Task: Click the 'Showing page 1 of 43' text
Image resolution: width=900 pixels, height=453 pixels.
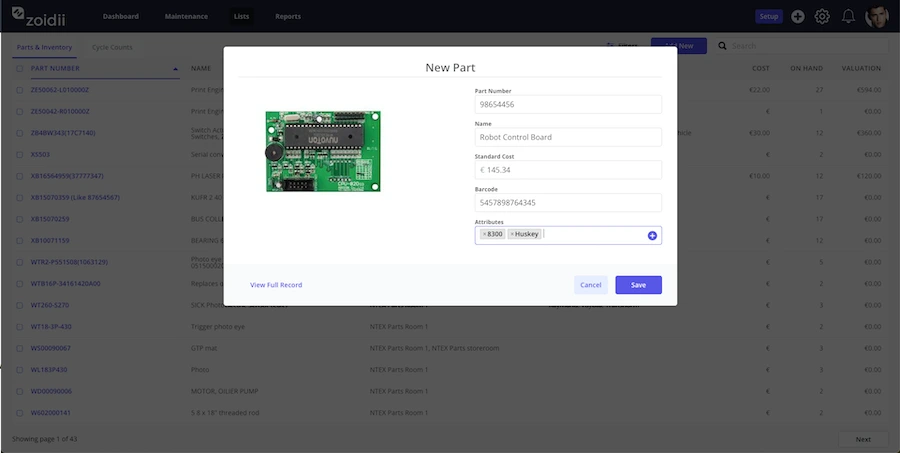Action: [45, 439]
